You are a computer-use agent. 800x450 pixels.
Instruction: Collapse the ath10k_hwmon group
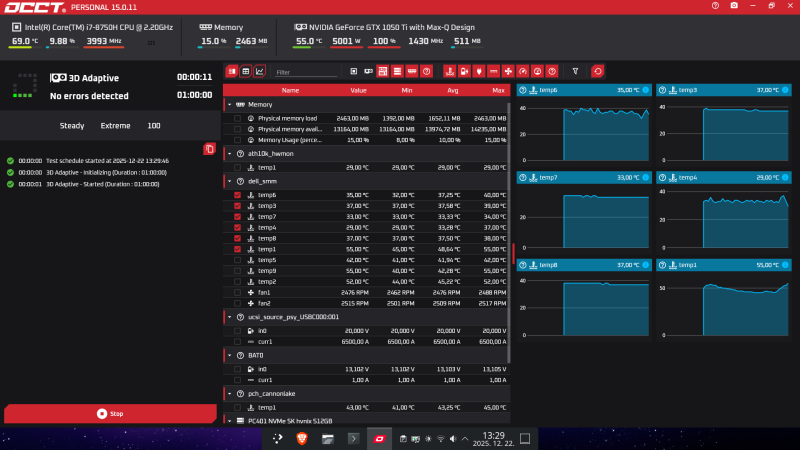point(230,154)
